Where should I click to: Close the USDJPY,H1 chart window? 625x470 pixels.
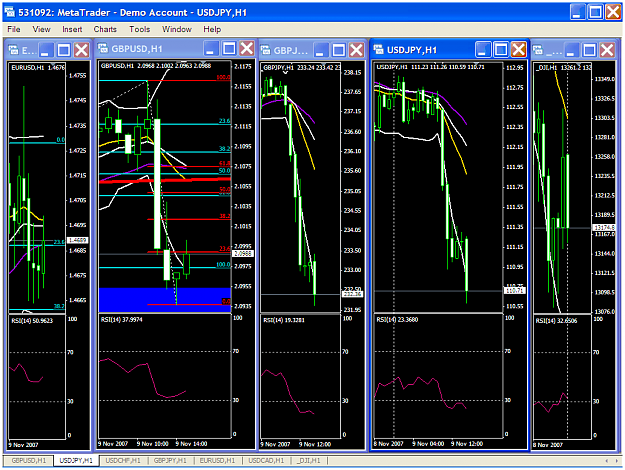point(519,49)
